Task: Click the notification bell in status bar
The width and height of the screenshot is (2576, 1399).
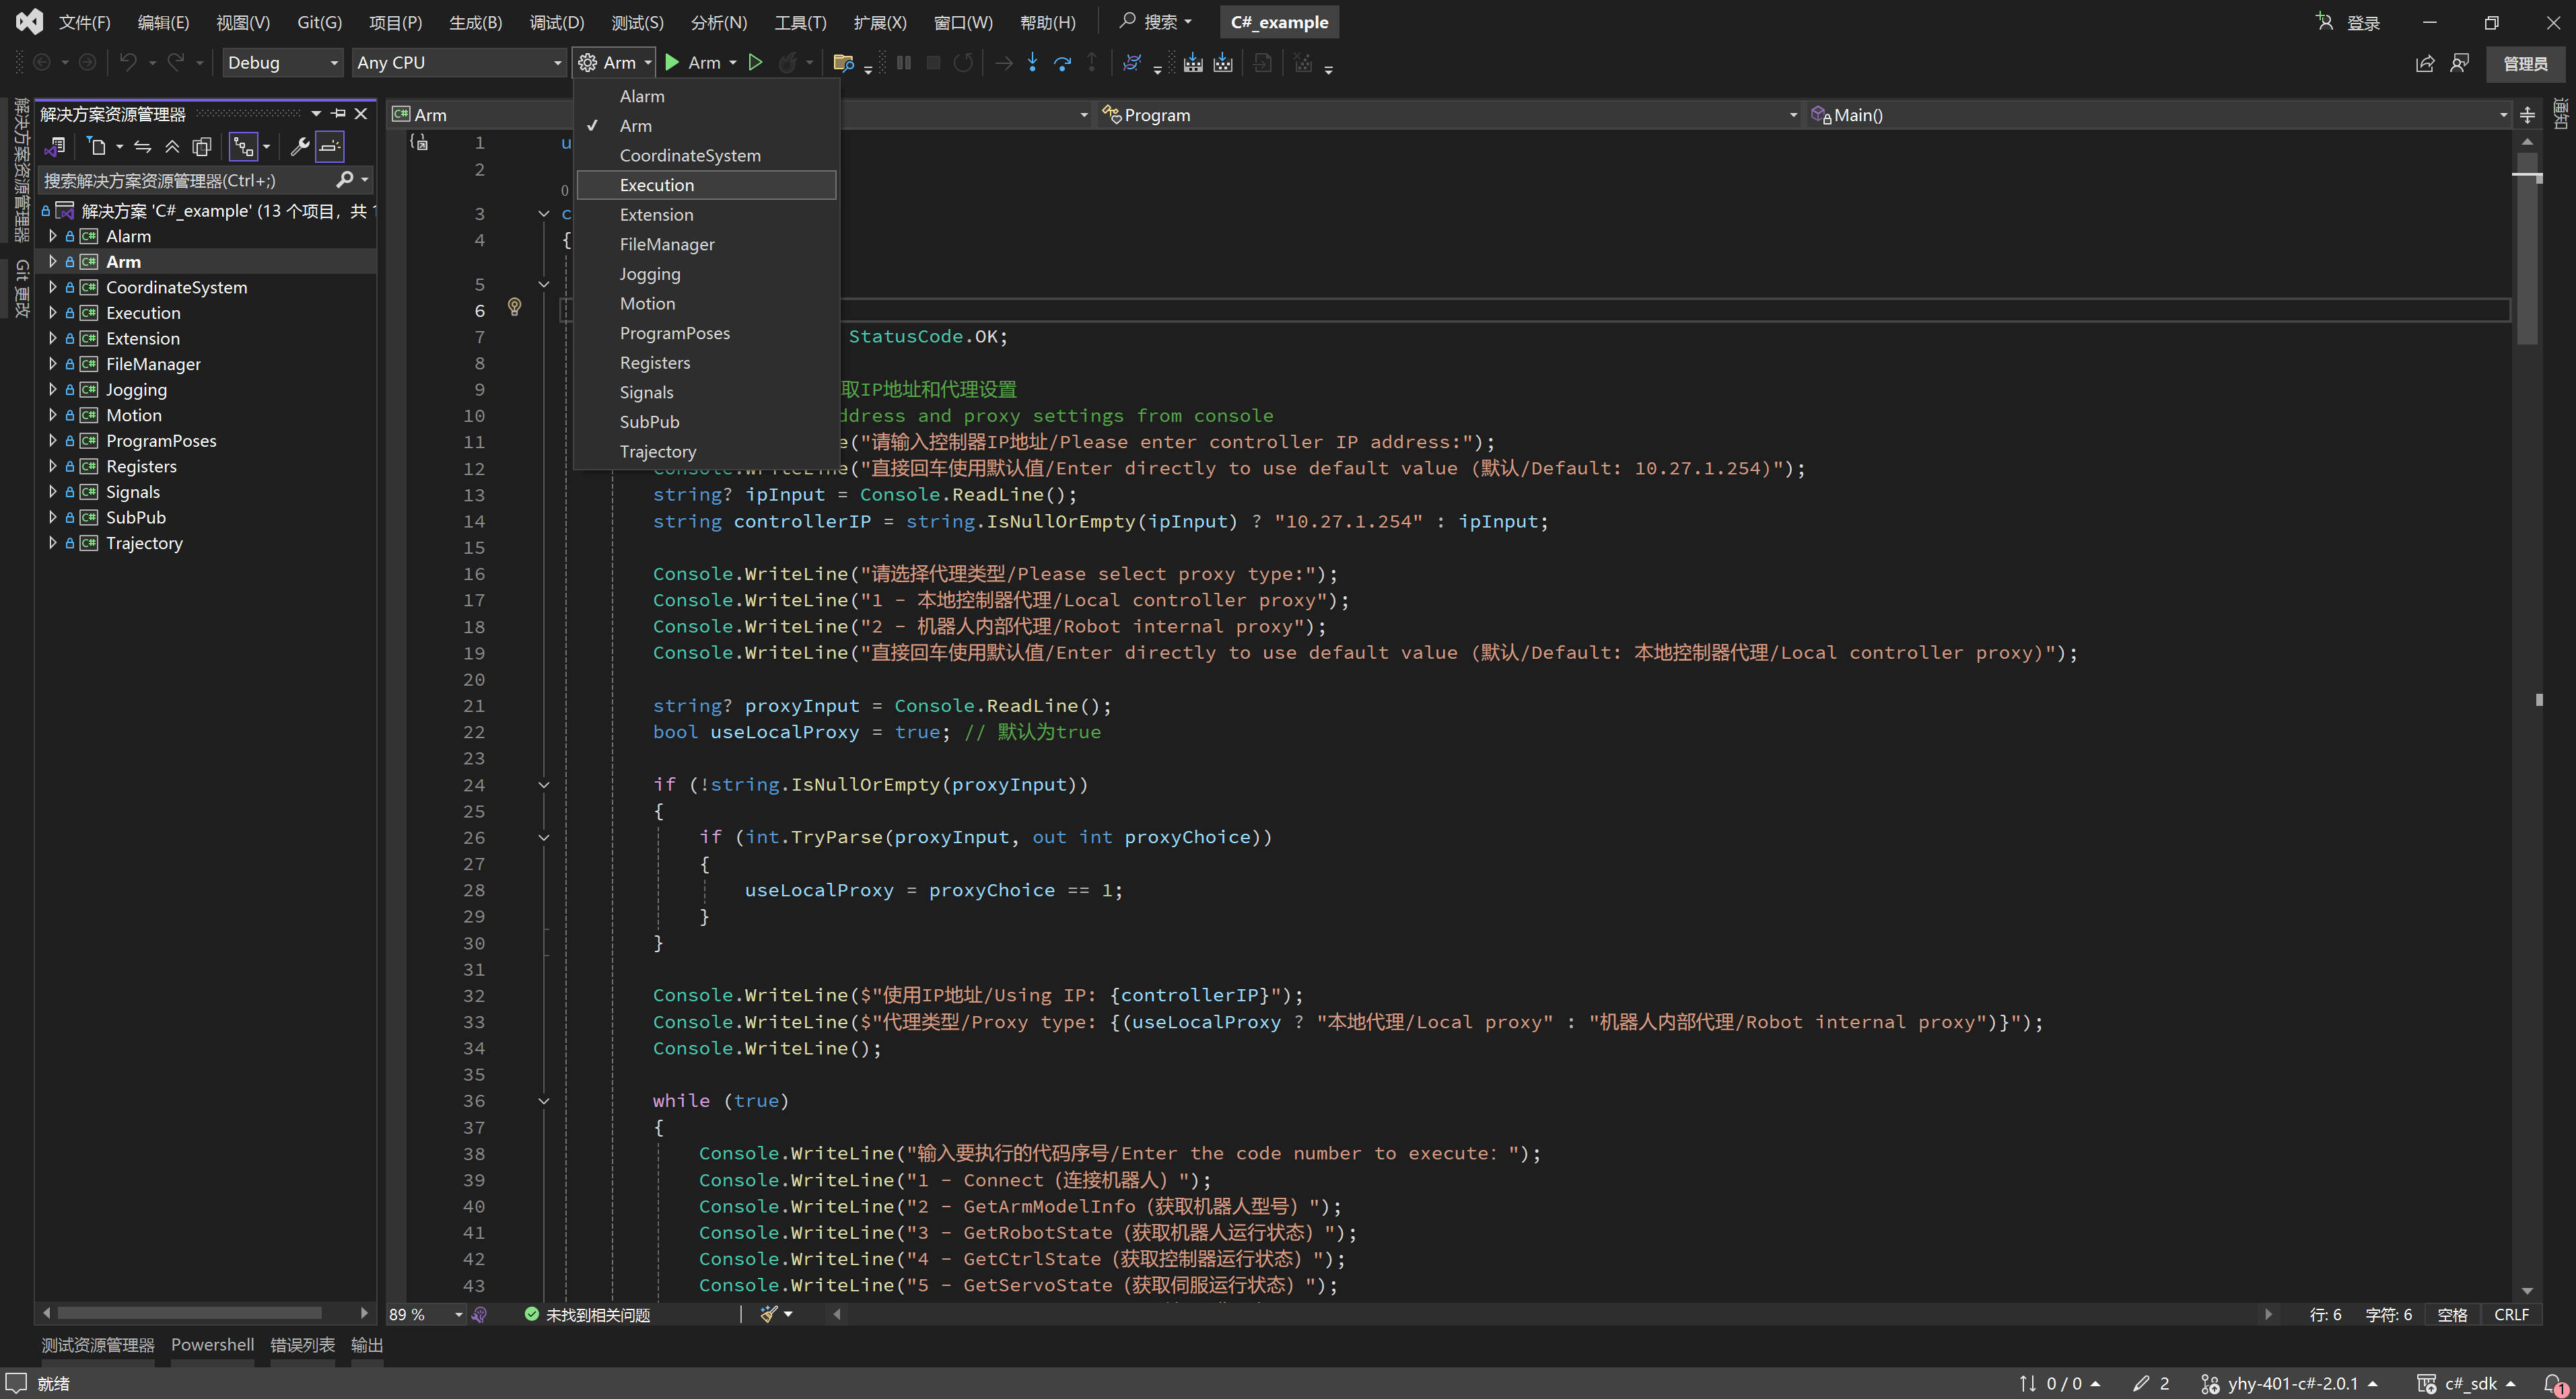Action: (x=2553, y=1384)
